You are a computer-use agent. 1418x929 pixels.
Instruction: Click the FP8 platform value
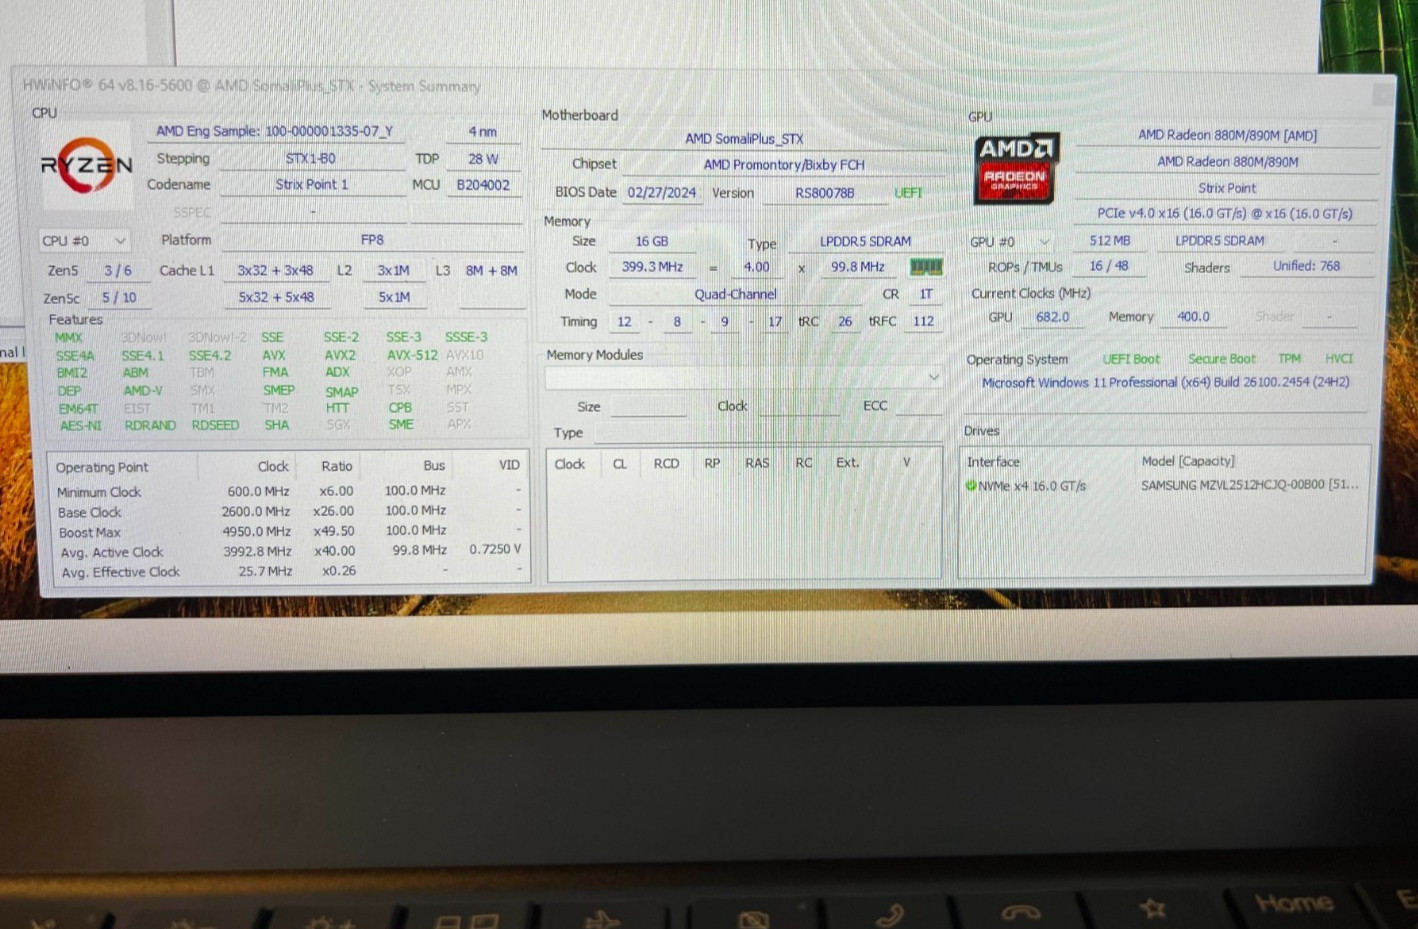click(x=372, y=240)
